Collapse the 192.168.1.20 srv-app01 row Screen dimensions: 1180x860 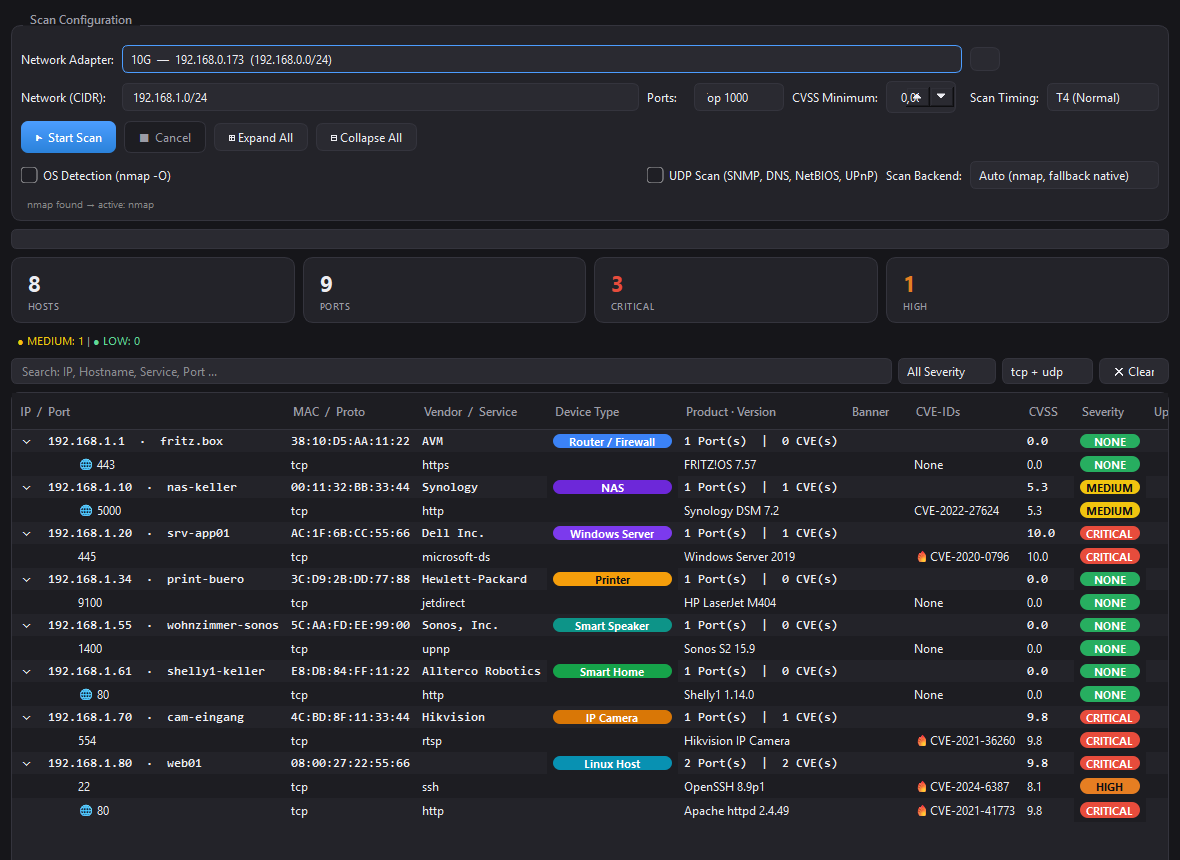coord(26,533)
